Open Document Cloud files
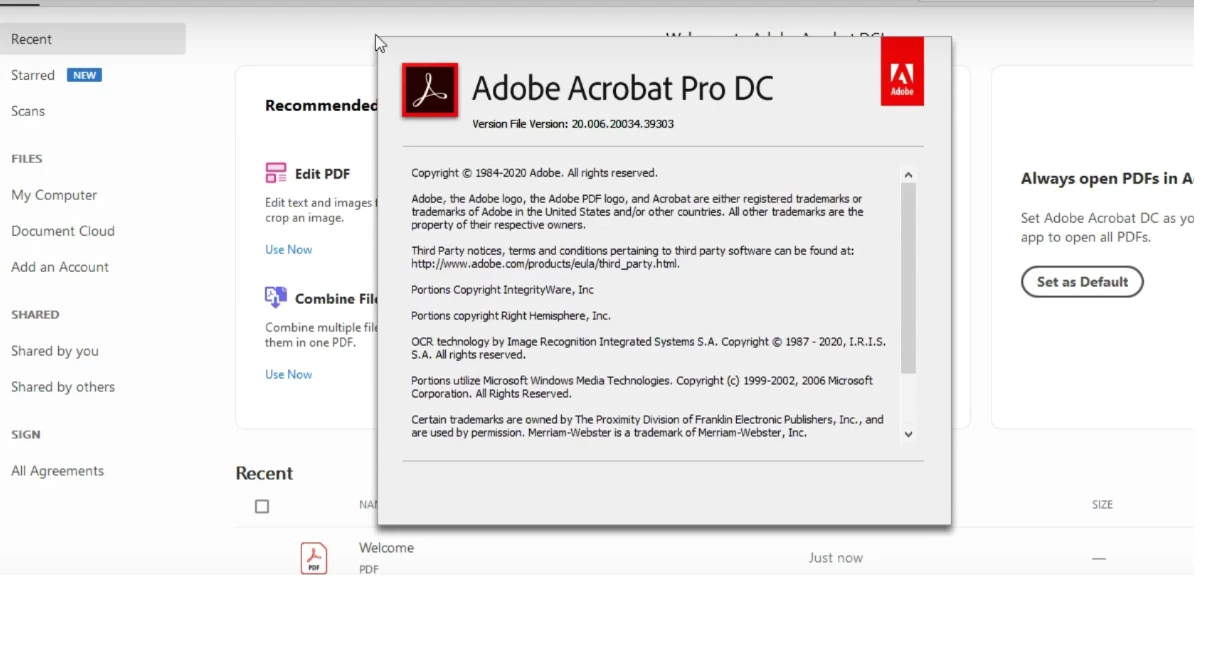Viewport: 1212px width, 648px height. click(63, 231)
